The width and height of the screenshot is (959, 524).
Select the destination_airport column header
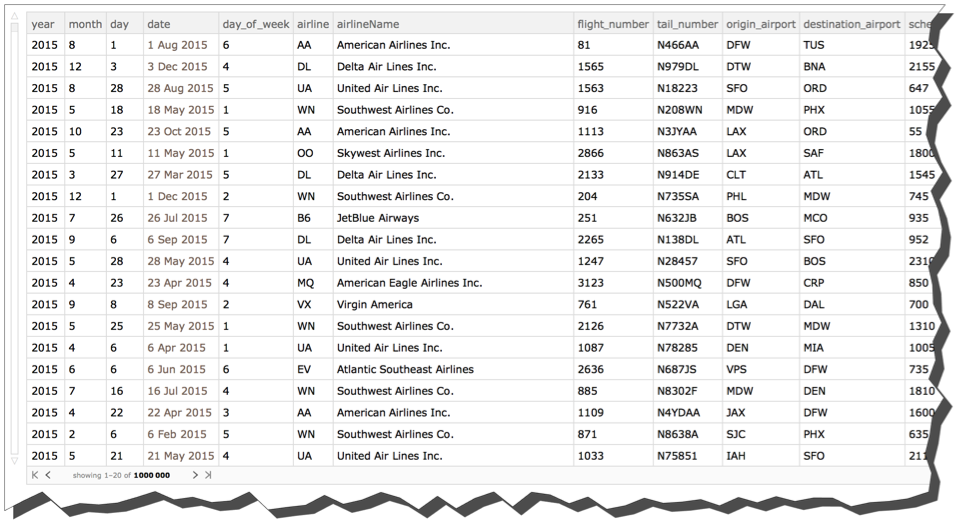tap(851, 24)
